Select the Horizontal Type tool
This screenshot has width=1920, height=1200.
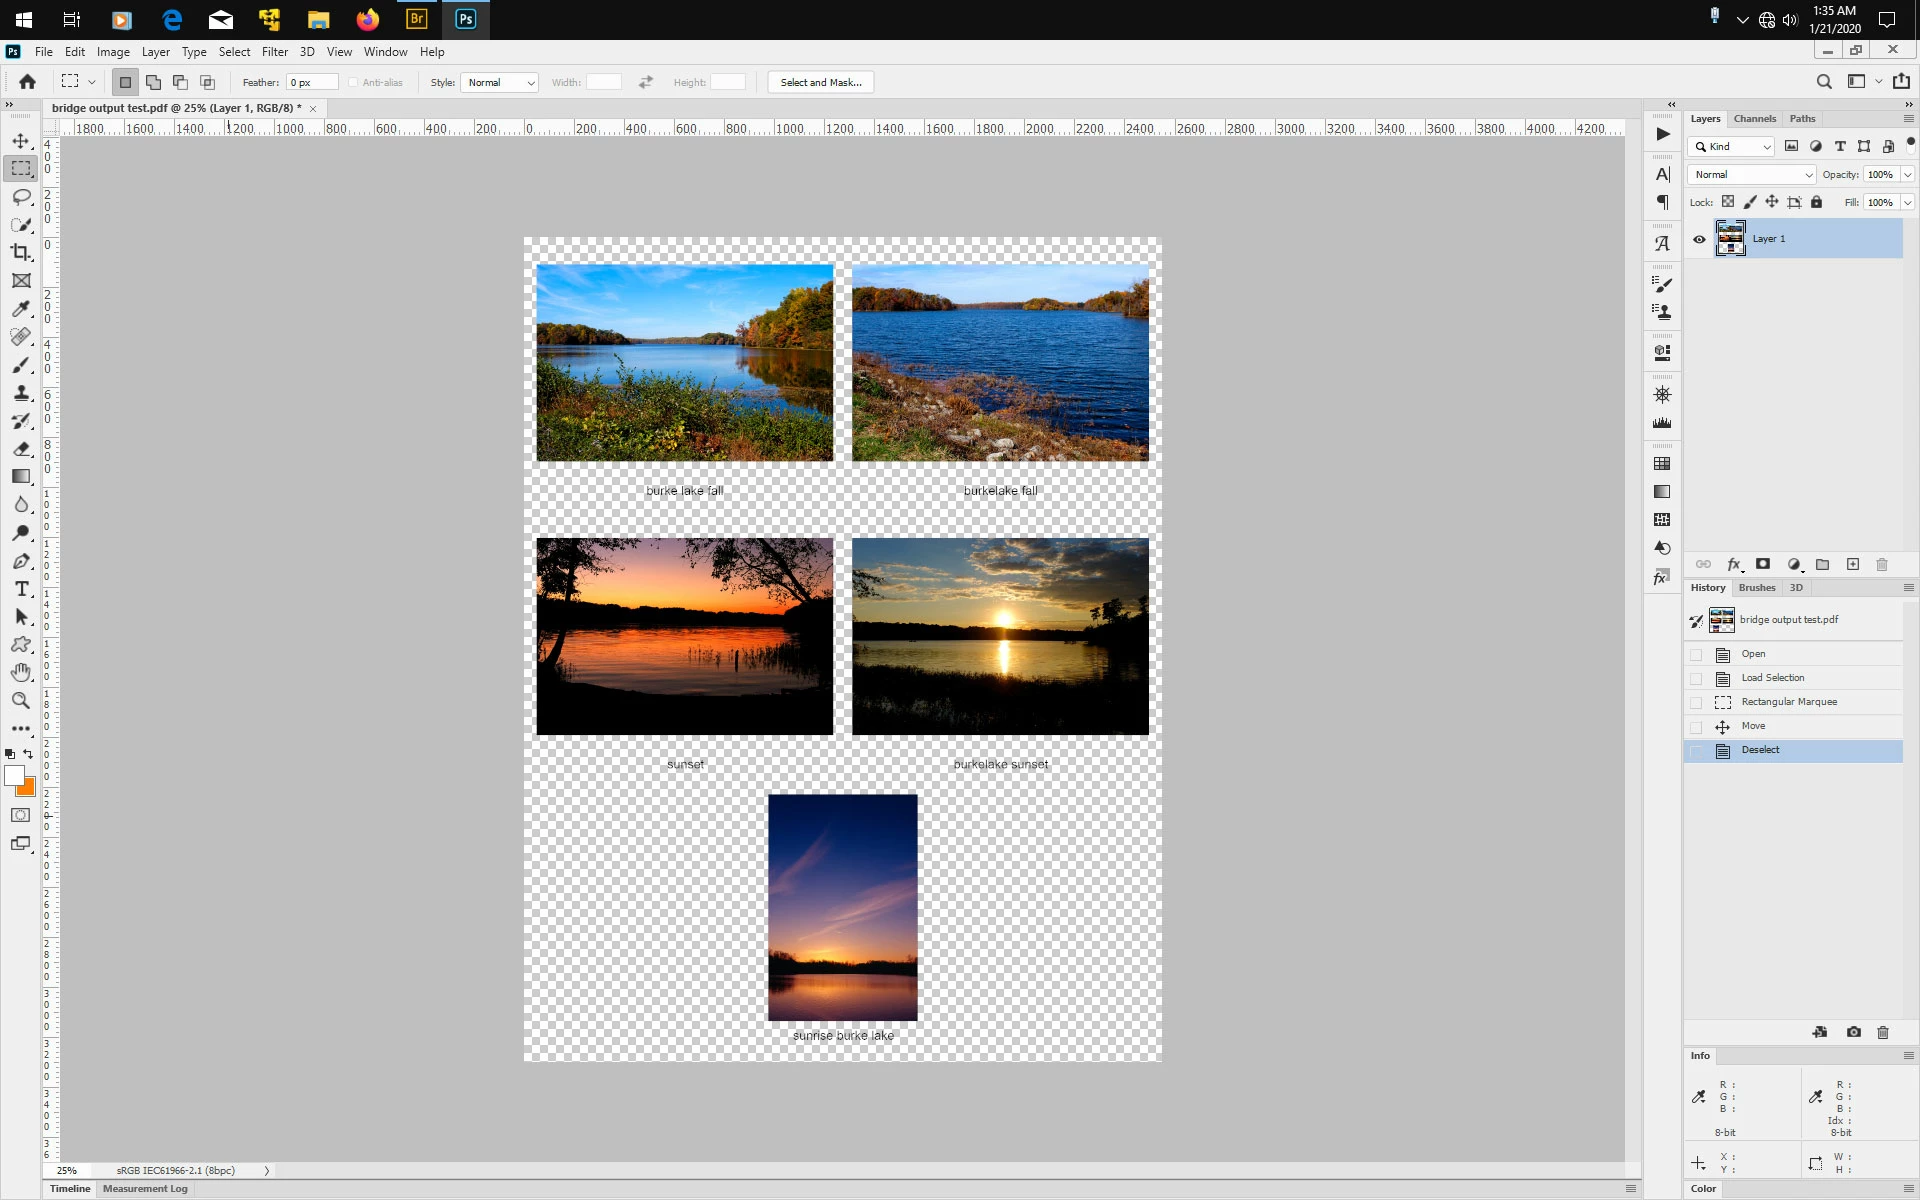click(x=21, y=589)
